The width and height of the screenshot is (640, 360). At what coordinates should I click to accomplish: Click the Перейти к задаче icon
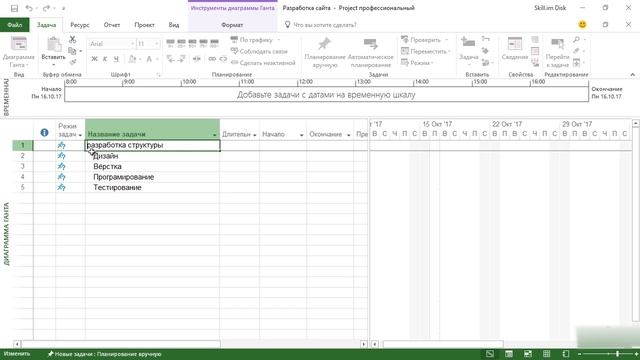tap(557, 44)
